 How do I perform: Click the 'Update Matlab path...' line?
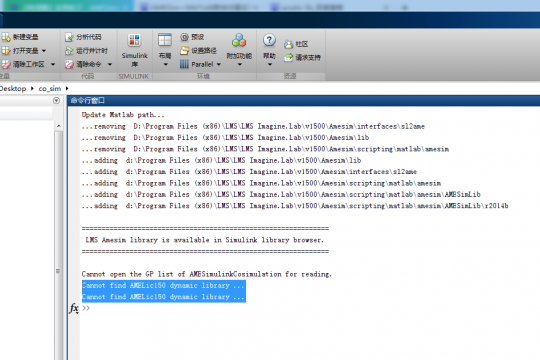(x=123, y=115)
